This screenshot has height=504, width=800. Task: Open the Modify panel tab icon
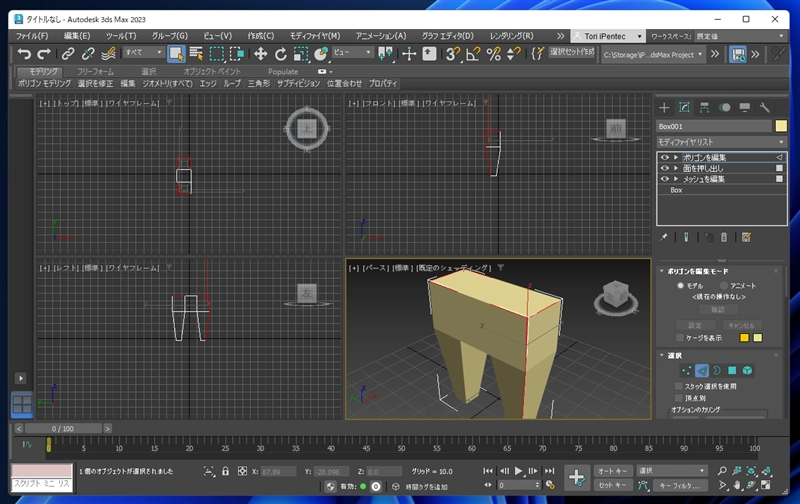tap(684, 107)
